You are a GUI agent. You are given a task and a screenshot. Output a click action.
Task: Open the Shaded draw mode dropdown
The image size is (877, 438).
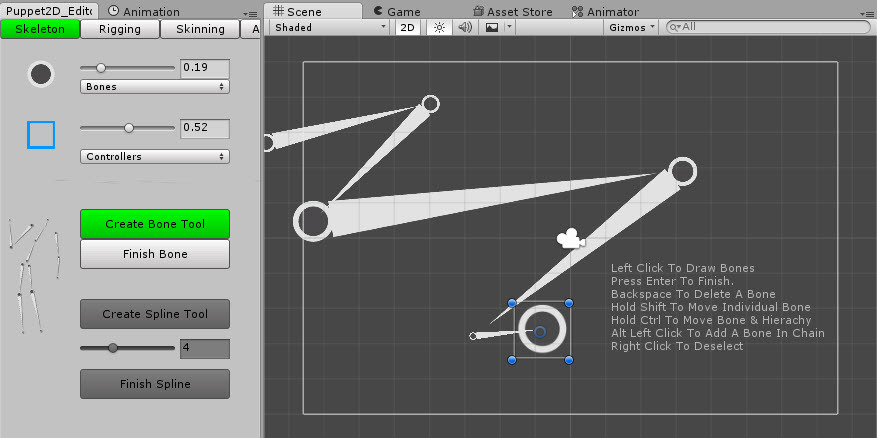click(x=329, y=27)
